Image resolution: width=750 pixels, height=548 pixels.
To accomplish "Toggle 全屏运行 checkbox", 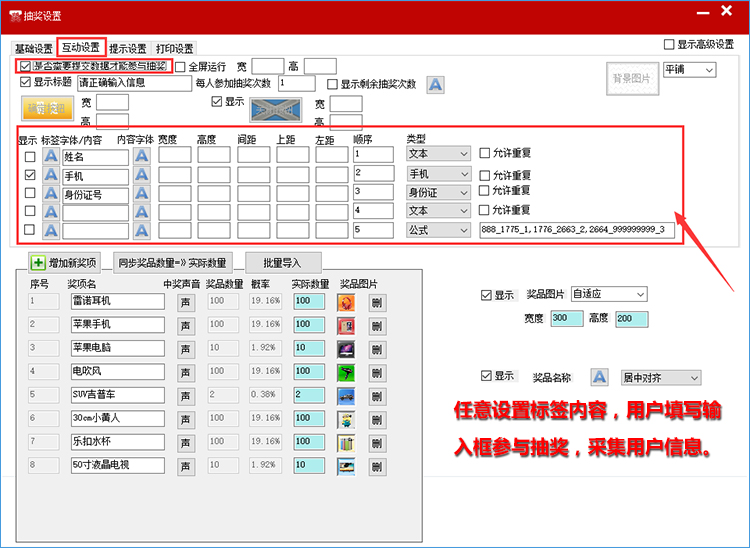I will click(181, 67).
